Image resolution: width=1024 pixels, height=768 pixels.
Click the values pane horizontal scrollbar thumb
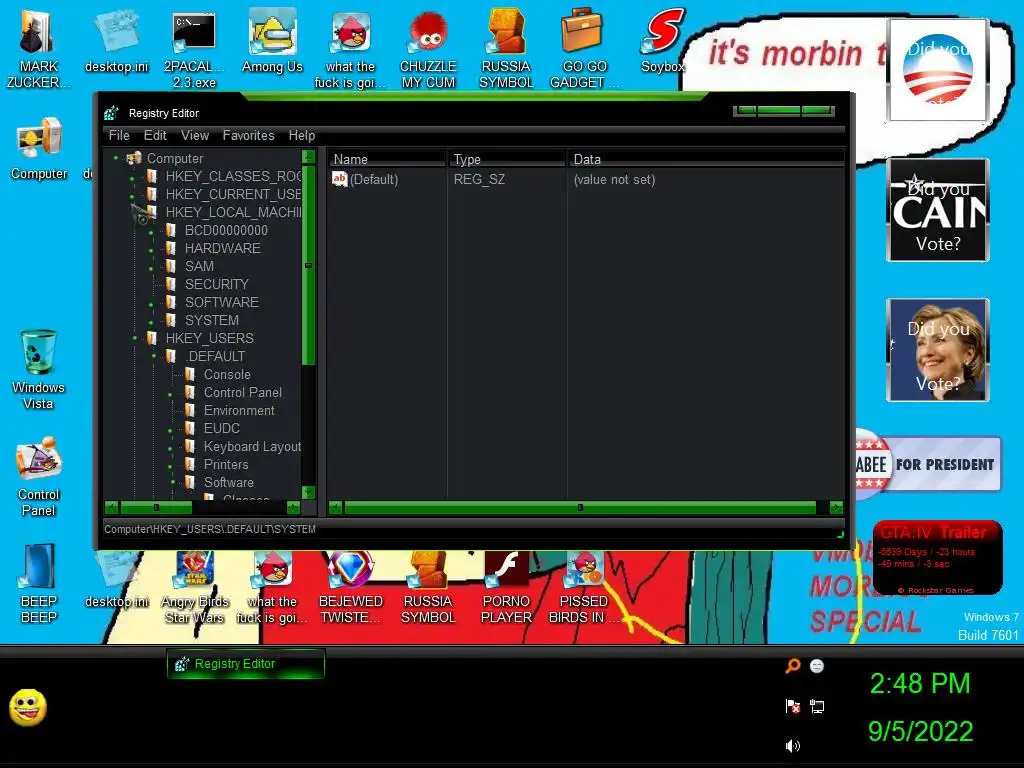[x=580, y=507]
